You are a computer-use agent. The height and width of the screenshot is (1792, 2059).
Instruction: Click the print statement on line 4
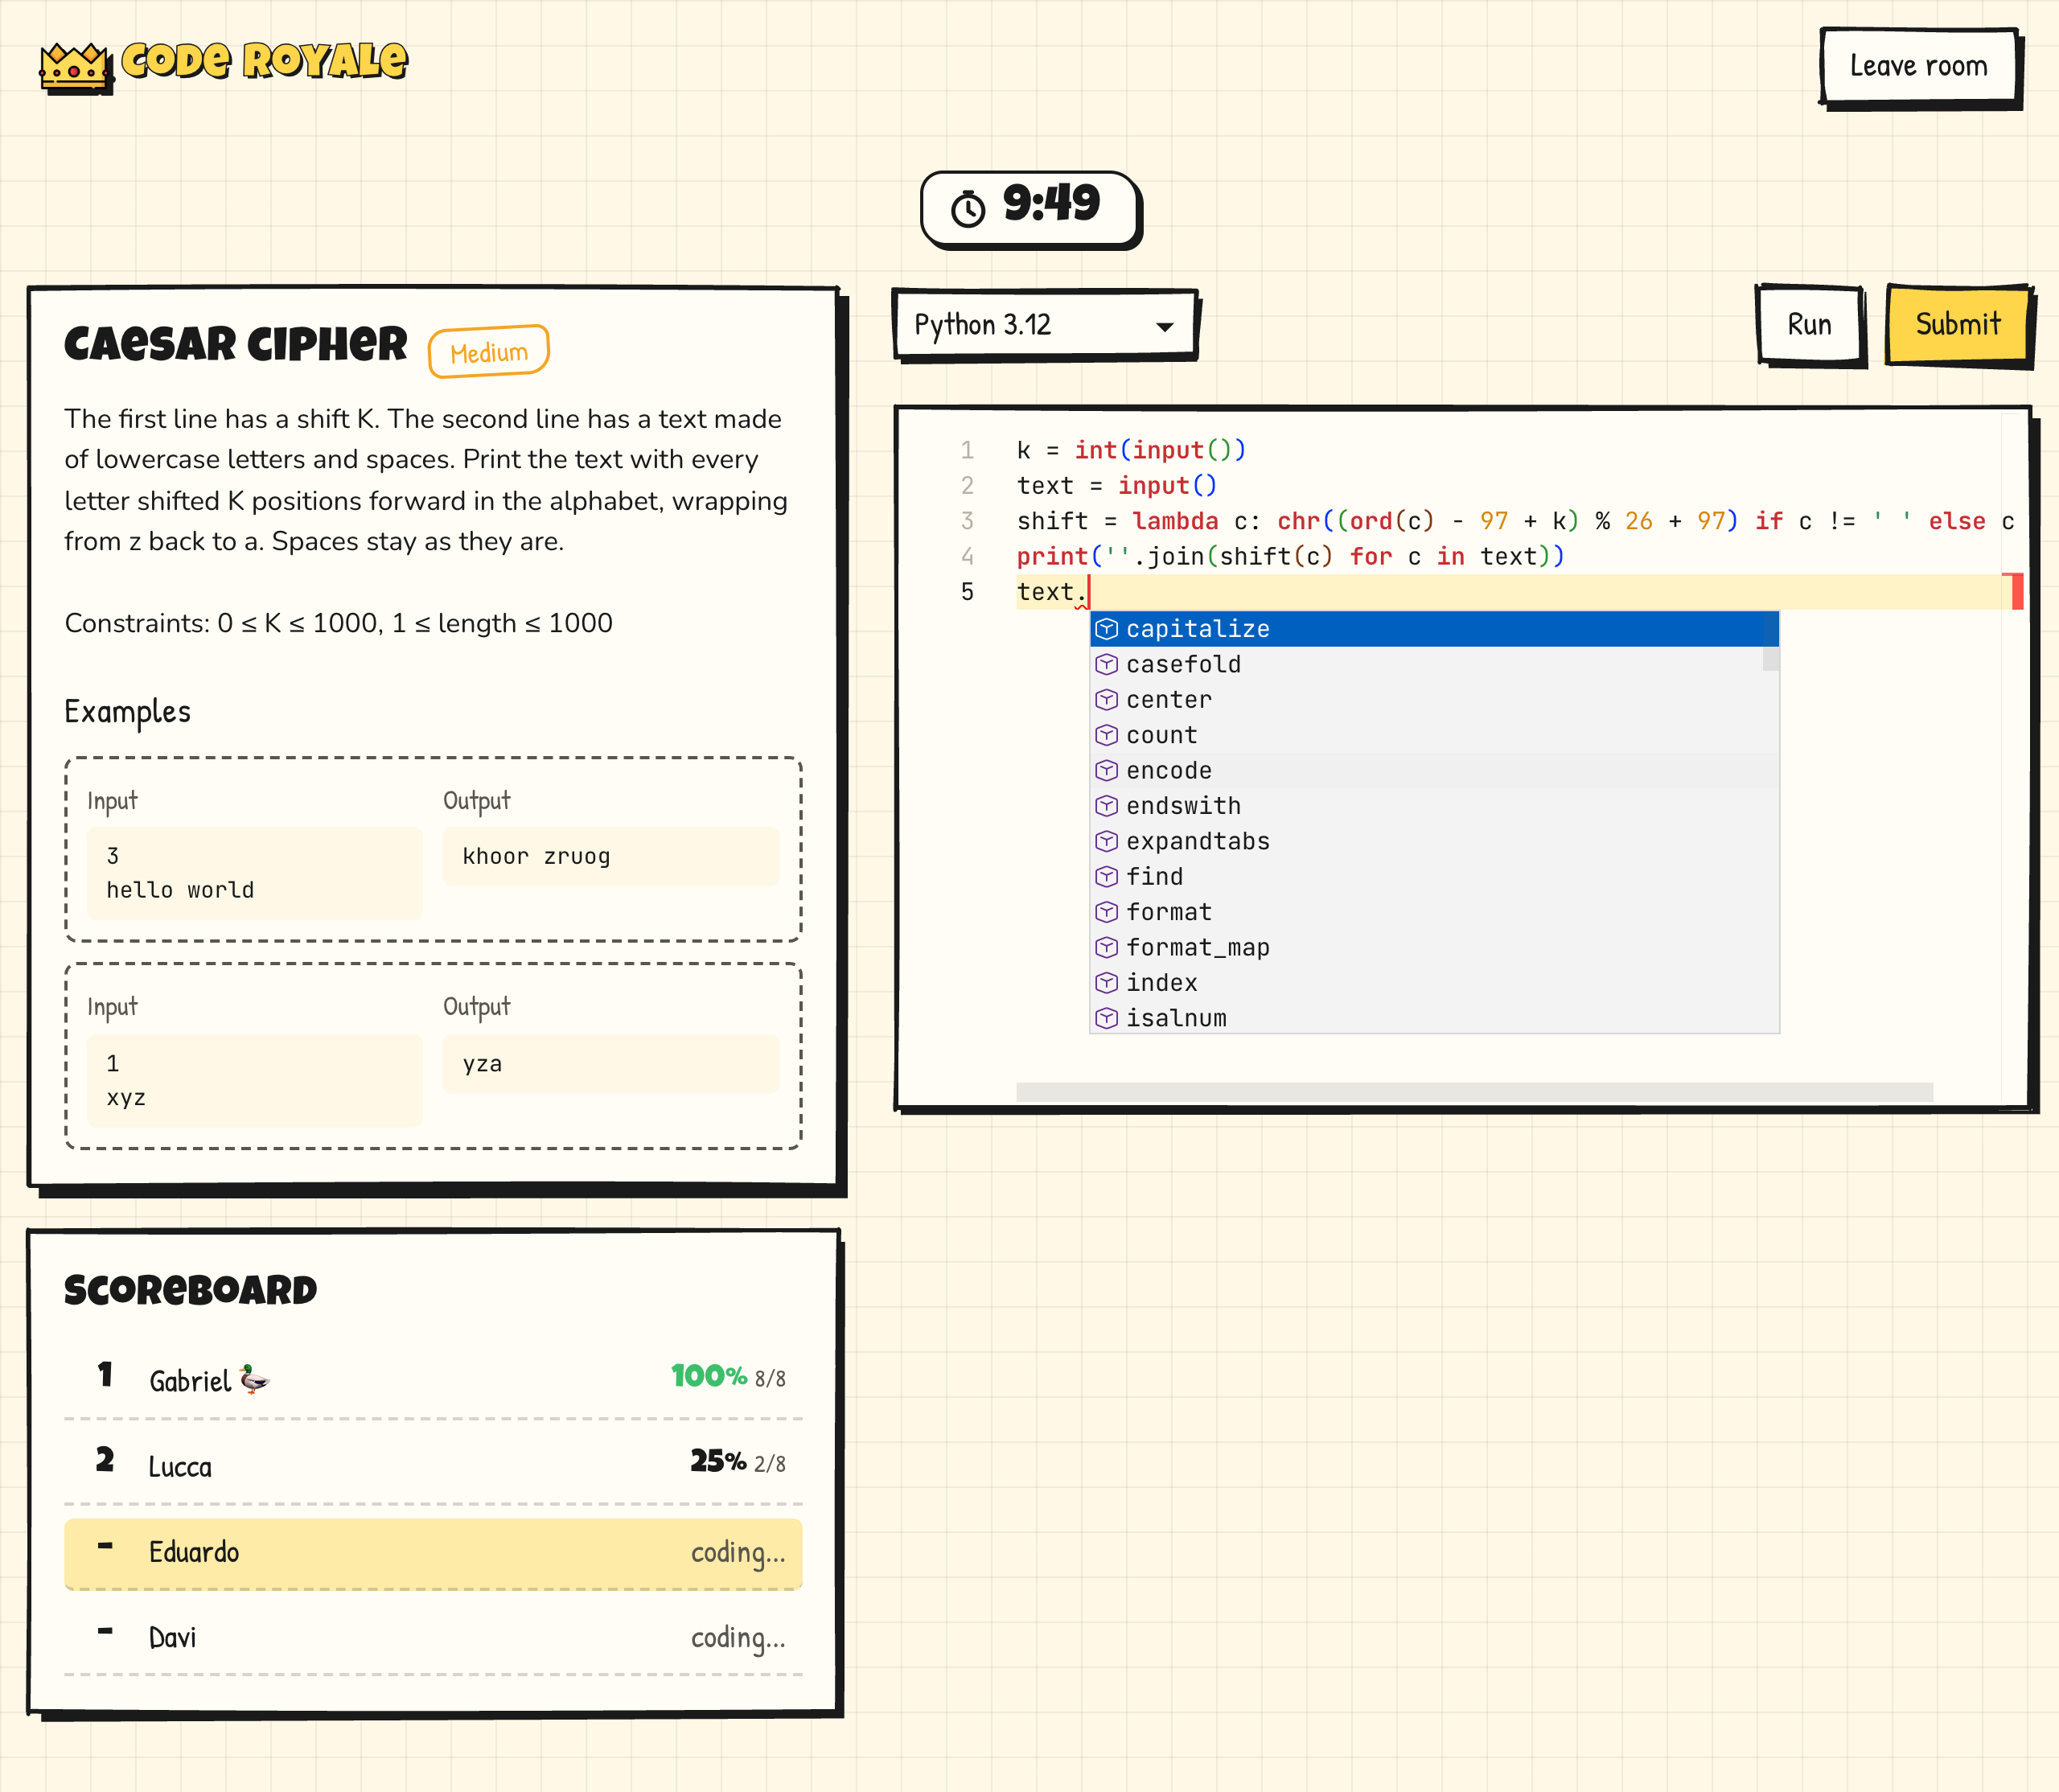[1290, 557]
